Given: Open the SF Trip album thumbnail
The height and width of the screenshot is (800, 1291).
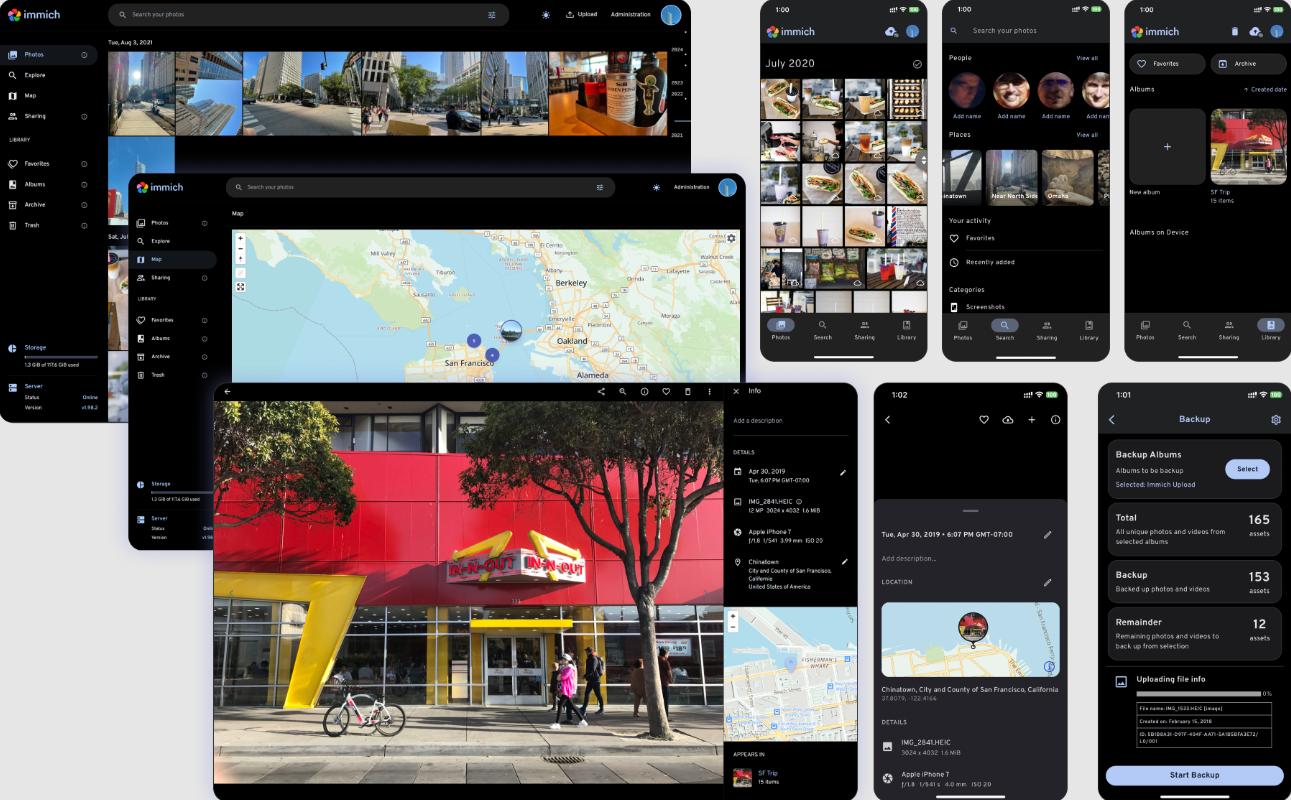Looking at the screenshot, I should point(1248,147).
